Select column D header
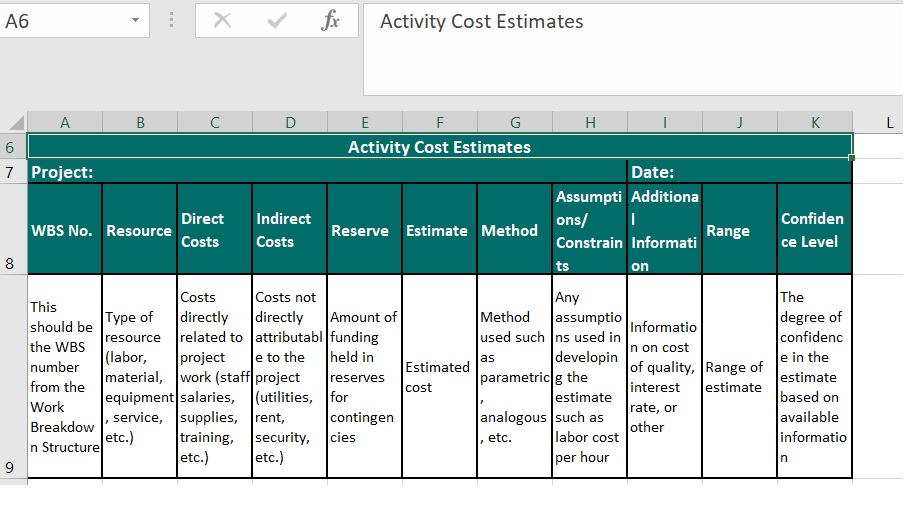 click(290, 122)
